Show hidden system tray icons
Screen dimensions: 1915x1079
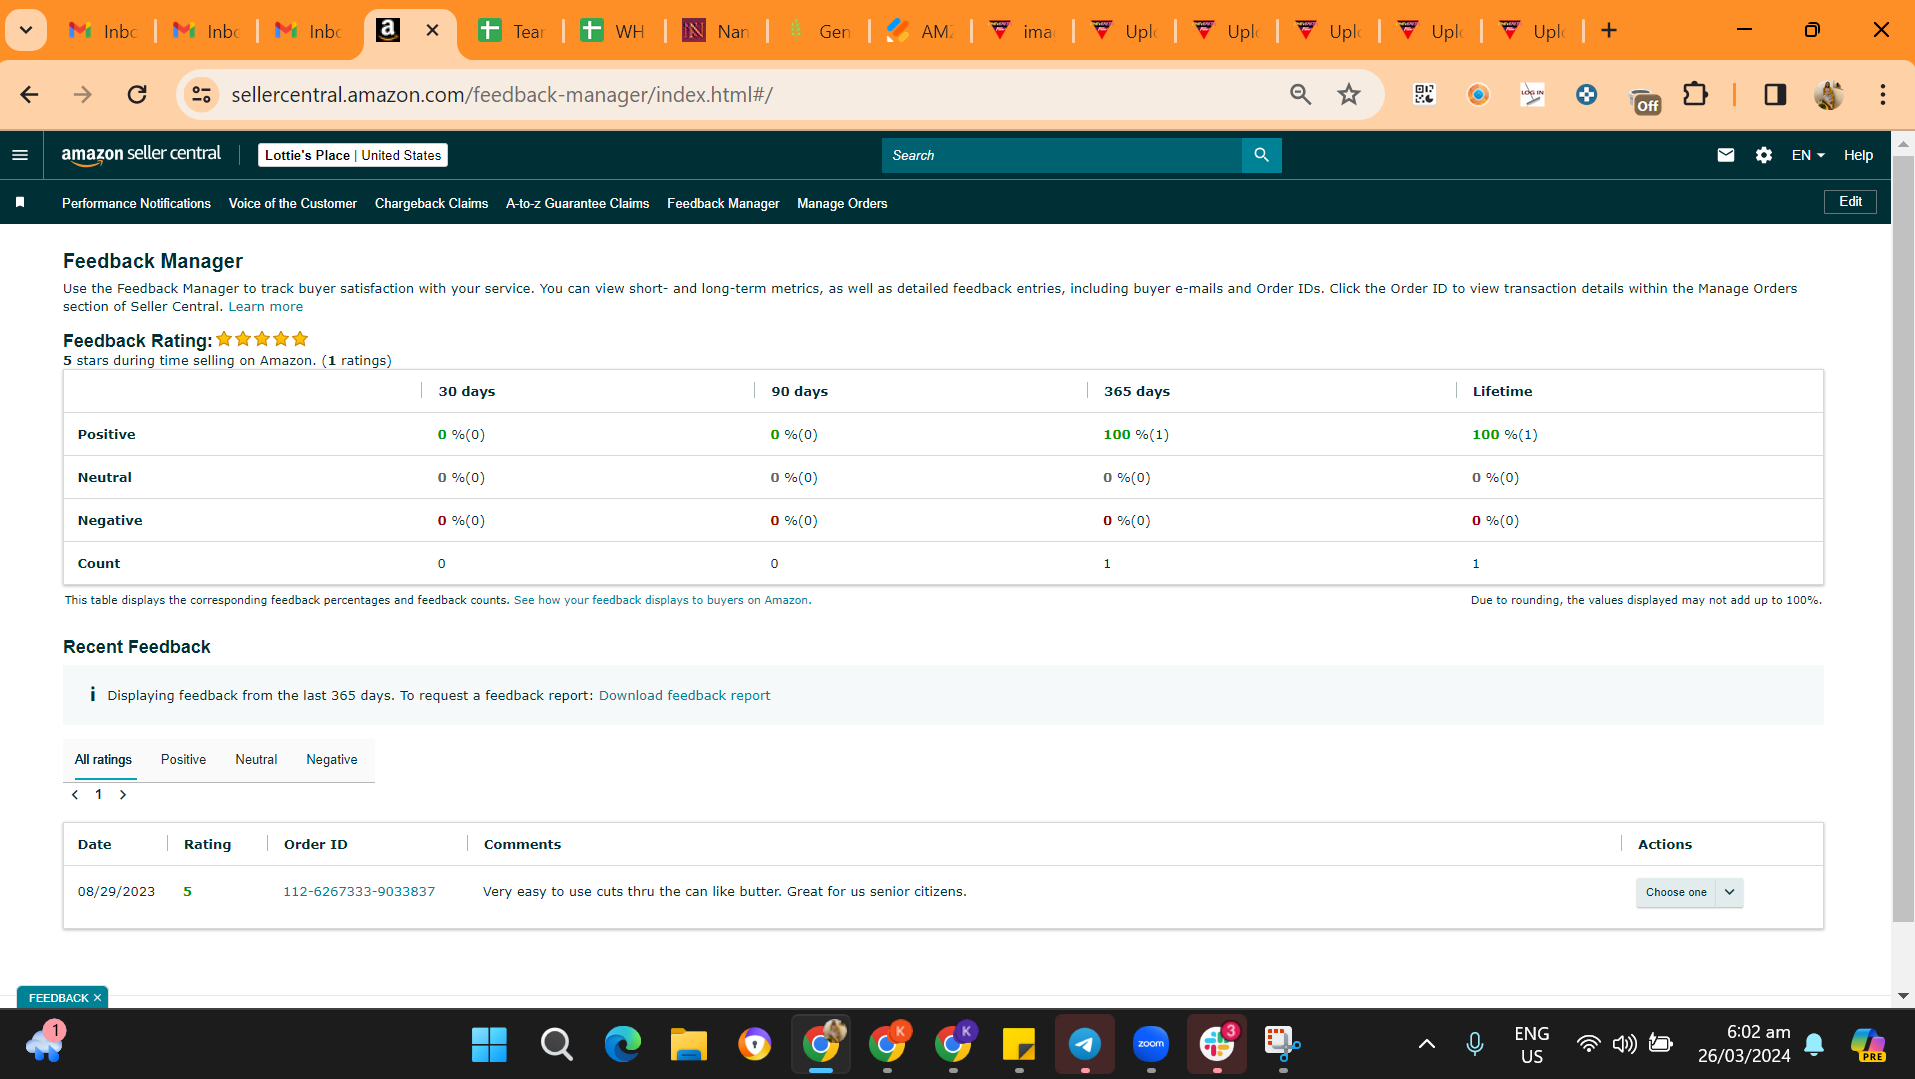[1427, 1045]
